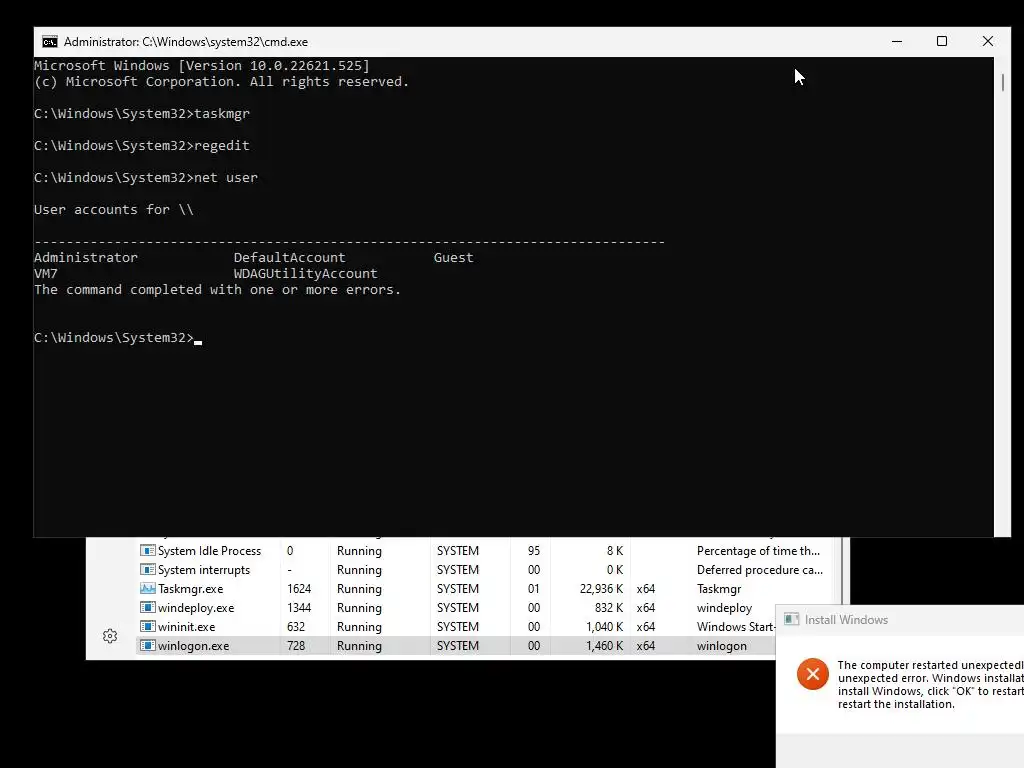Click the Install Windows dialog title bar
Image resolution: width=1024 pixels, height=768 pixels.
pos(900,619)
